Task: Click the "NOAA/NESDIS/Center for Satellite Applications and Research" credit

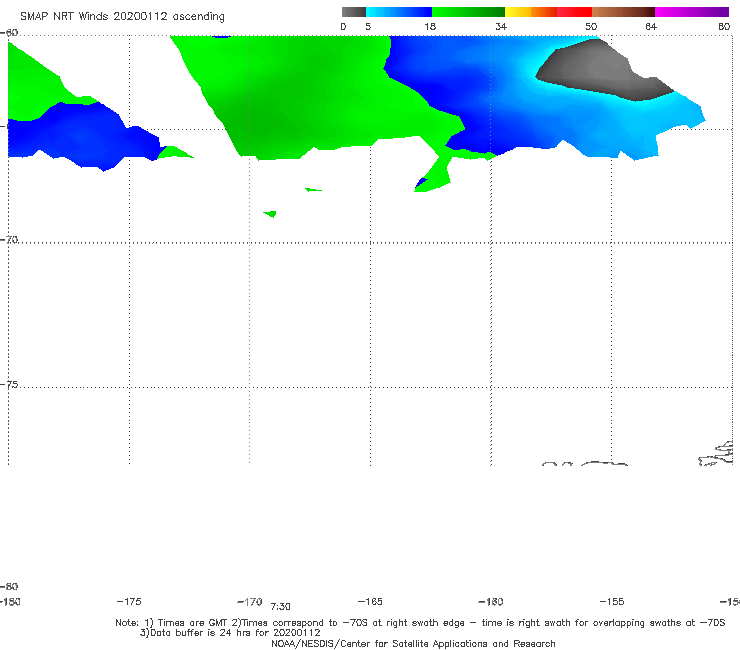Action: tap(413, 643)
